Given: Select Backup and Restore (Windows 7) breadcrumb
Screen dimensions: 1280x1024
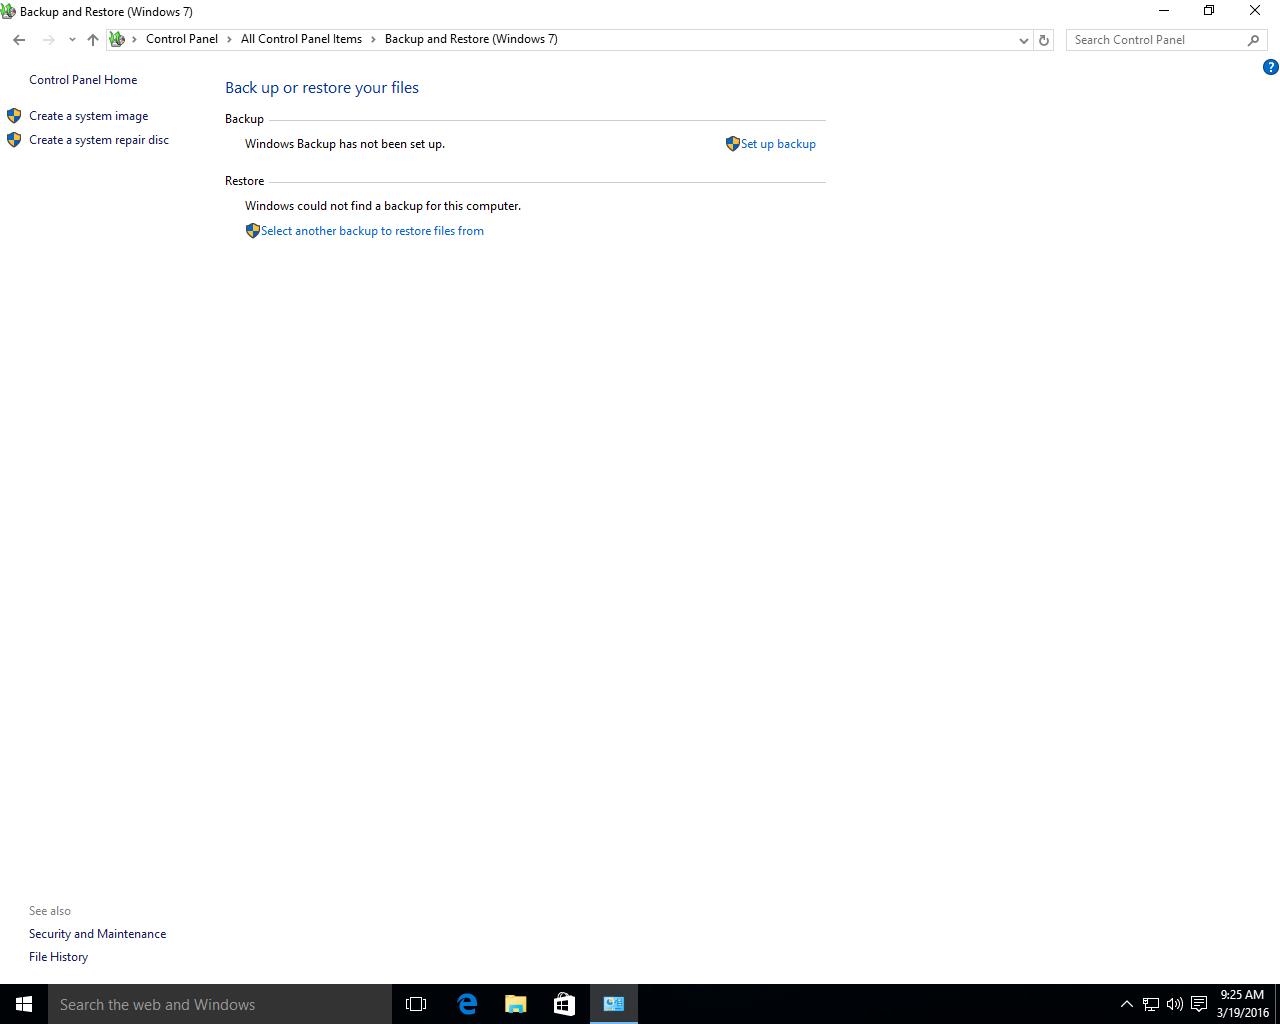Looking at the screenshot, I should tap(471, 39).
